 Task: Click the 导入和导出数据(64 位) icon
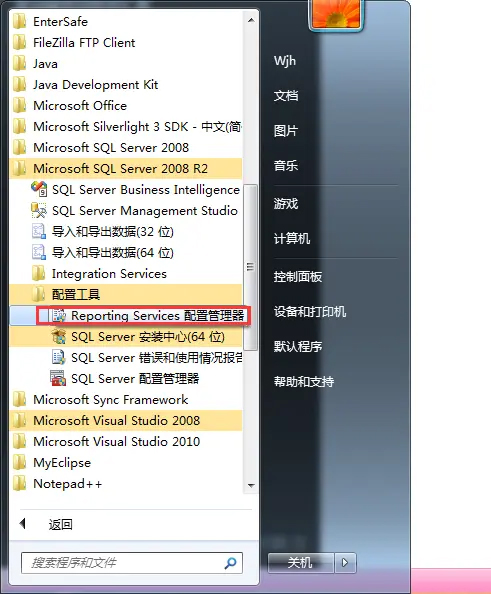coord(39,252)
